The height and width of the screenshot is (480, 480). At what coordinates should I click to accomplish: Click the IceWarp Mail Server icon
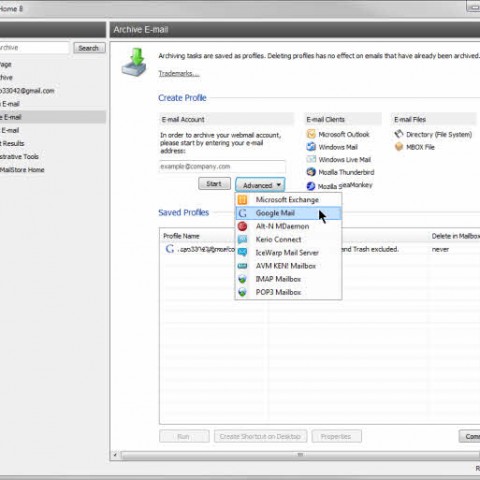pyautogui.click(x=242, y=253)
